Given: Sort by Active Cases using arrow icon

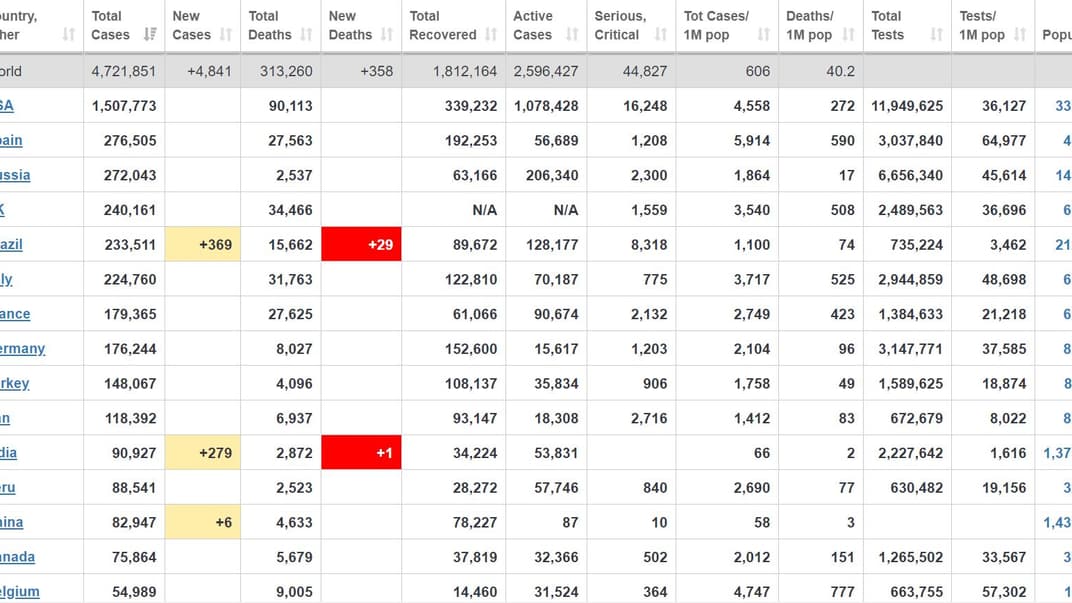Looking at the screenshot, I should click(x=572, y=34).
